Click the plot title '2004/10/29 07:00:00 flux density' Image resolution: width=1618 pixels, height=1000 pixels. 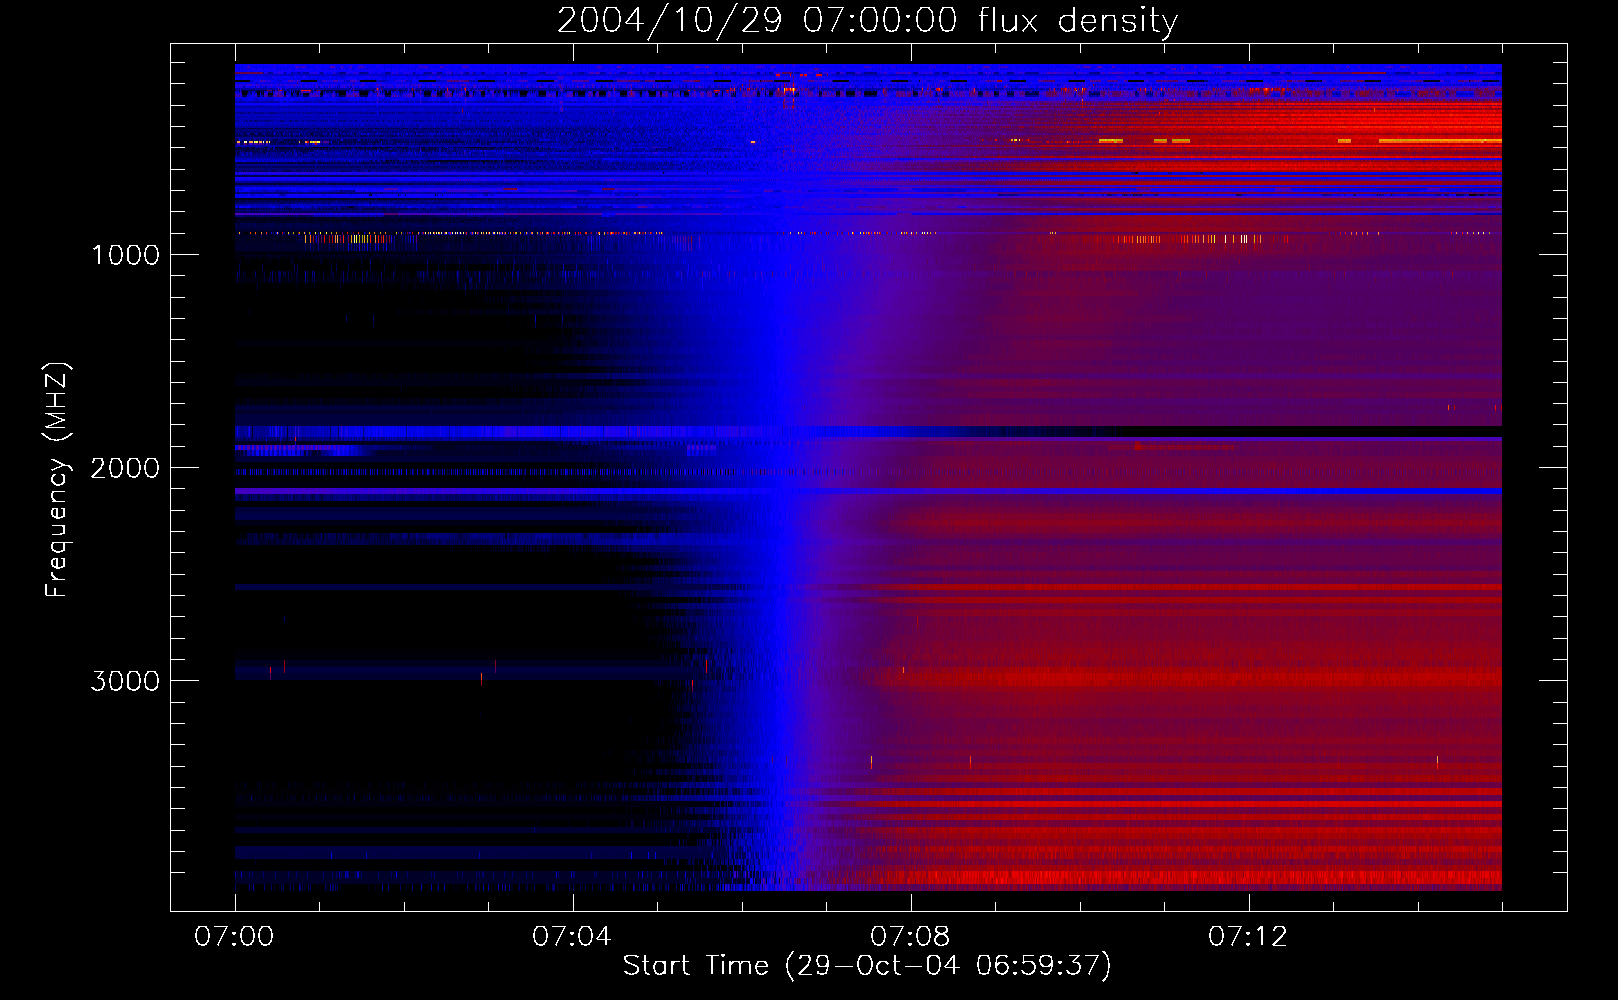coord(867,20)
